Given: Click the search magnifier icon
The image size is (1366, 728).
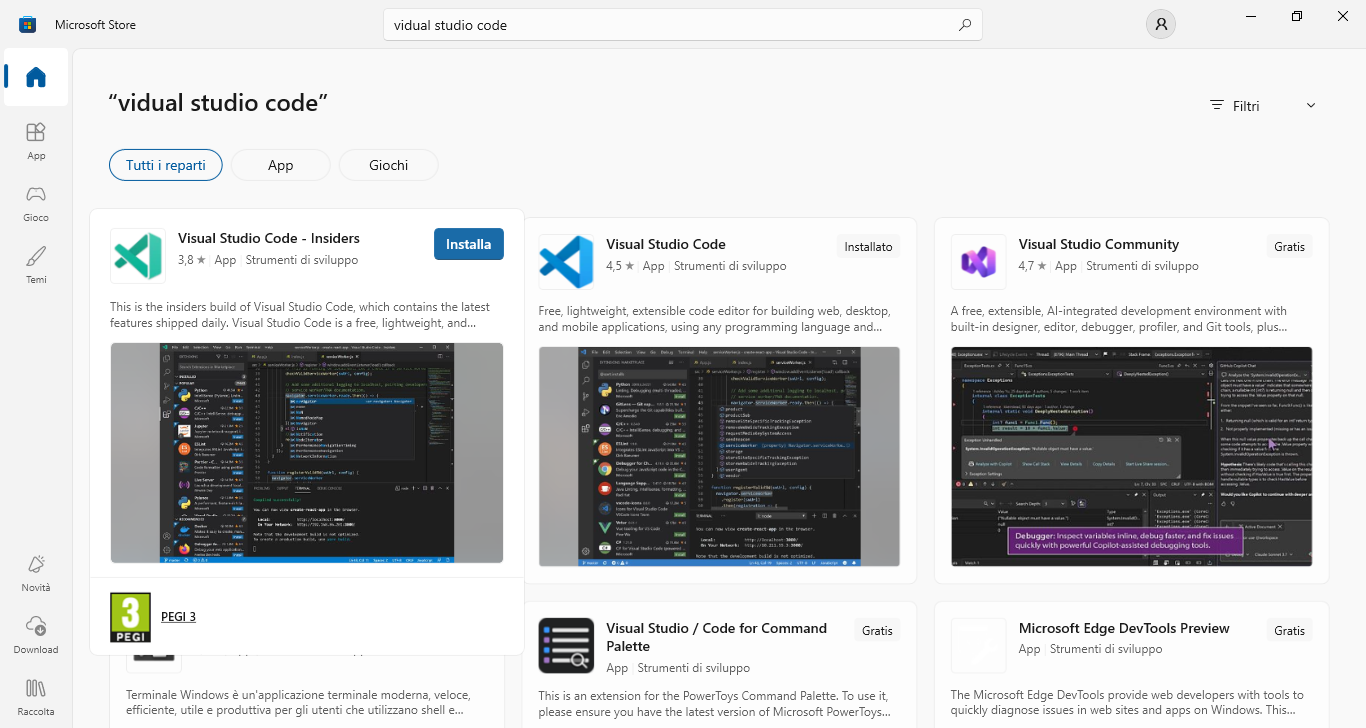Looking at the screenshot, I should tap(964, 25).
